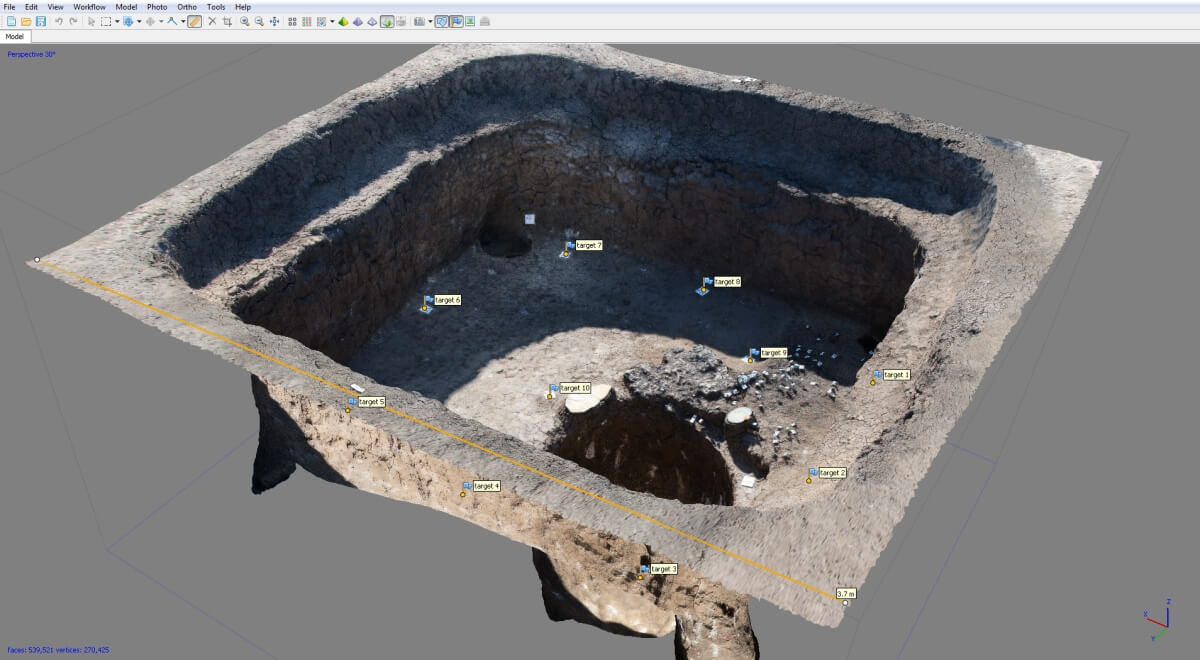Open the rectangle selection dropdown arrow

117,21
